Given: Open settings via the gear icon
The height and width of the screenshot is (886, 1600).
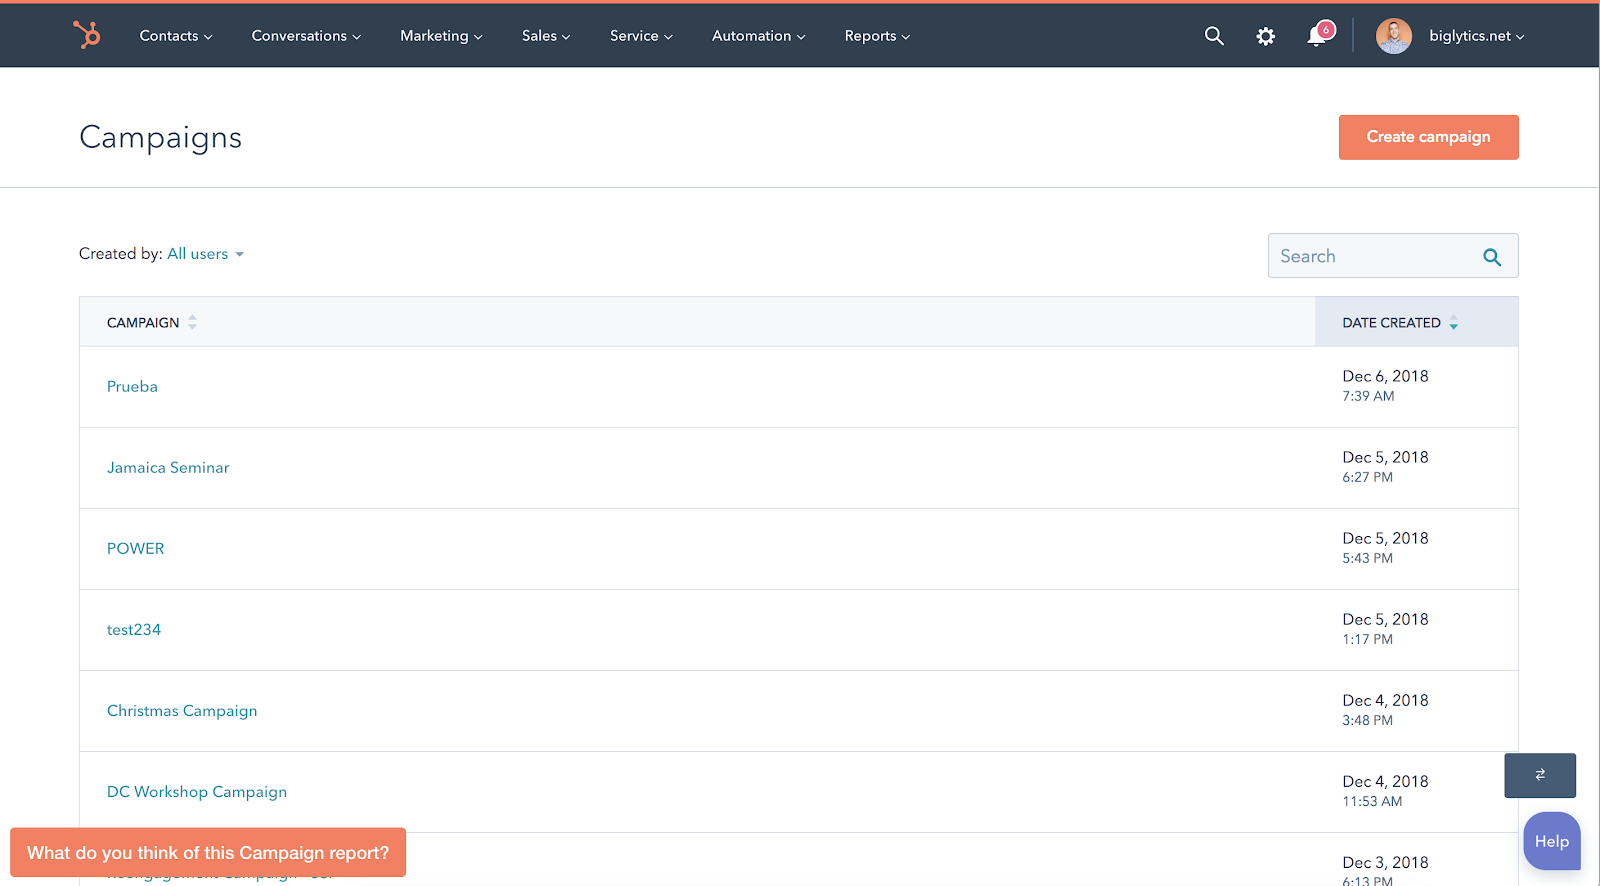Looking at the screenshot, I should [1265, 36].
